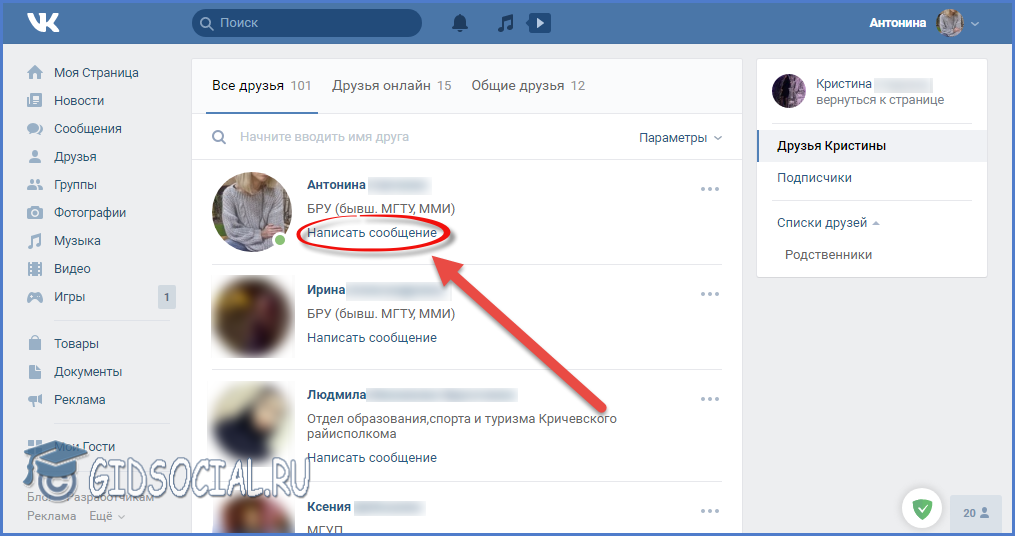Click the green shield icon
Image resolution: width=1015 pixels, height=536 pixels.
click(x=922, y=509)
